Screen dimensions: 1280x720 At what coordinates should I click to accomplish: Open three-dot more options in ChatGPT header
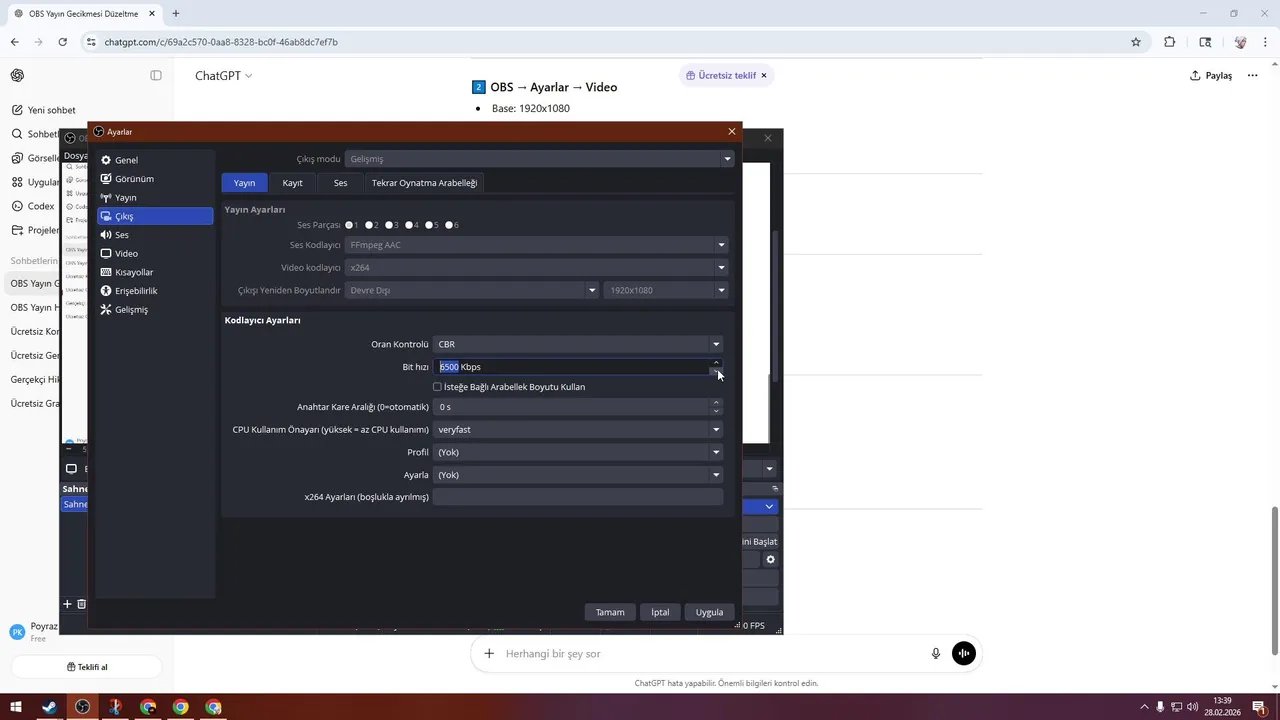(1252, 76)
